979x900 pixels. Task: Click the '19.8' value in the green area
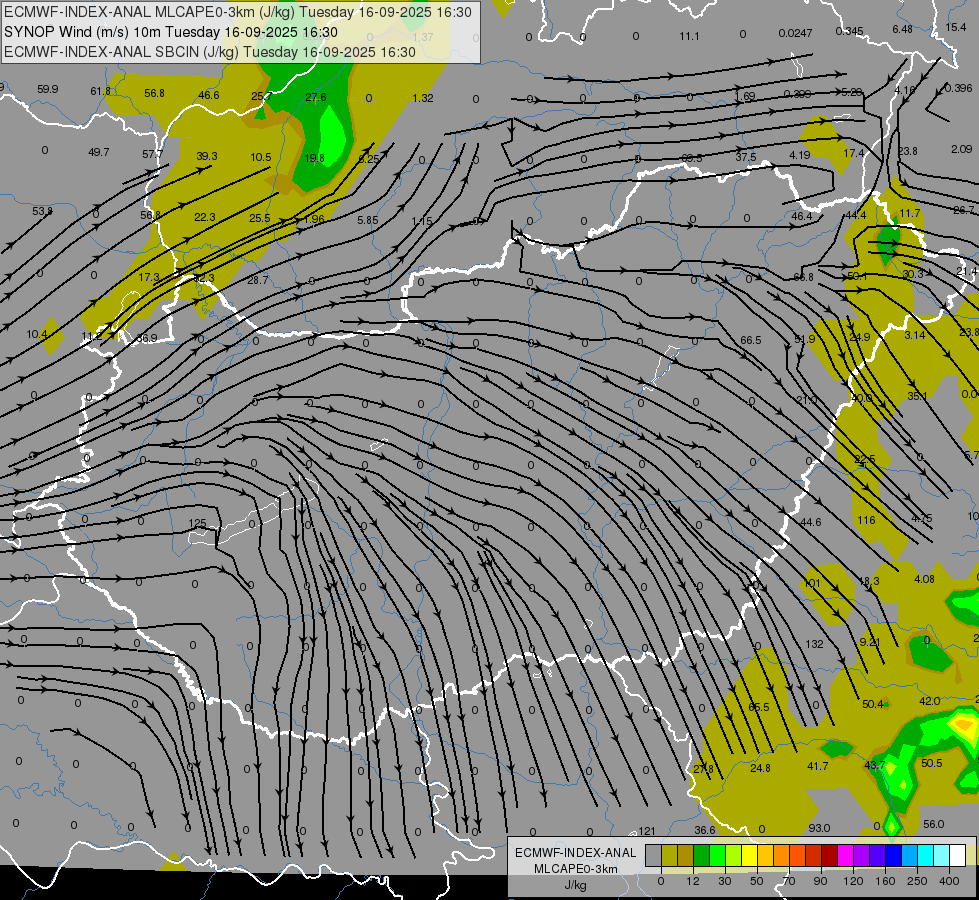coord(314,158)
